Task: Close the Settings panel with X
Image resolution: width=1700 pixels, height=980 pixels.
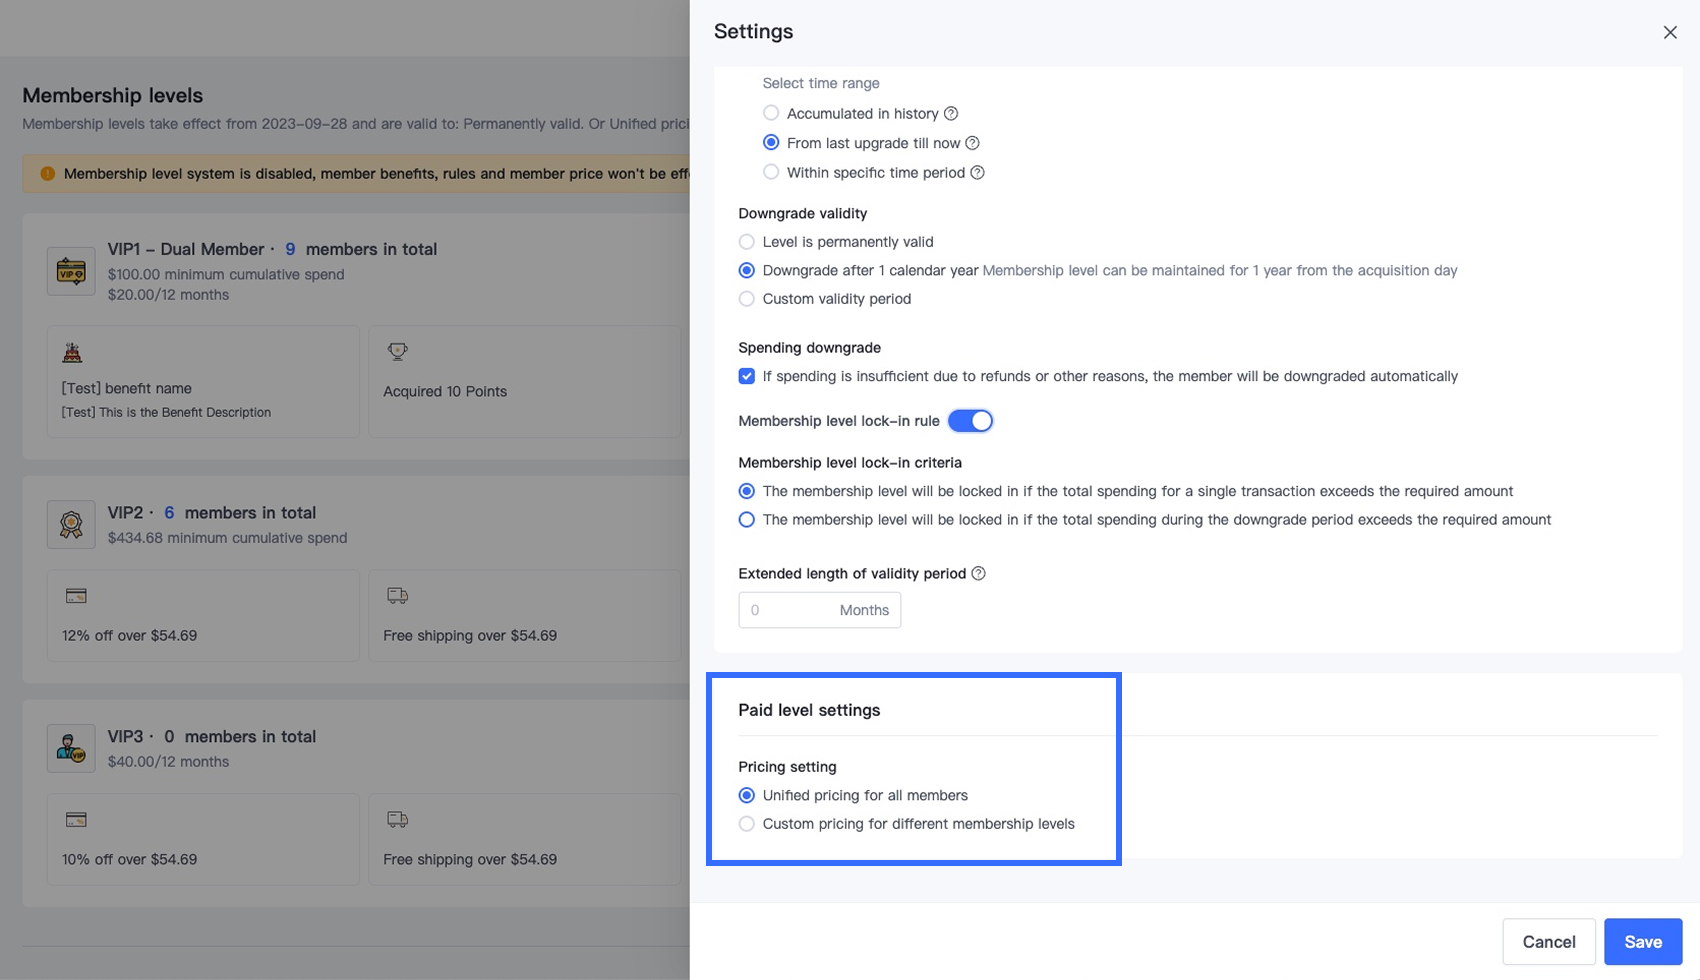Action: pyautogui.click(x=1670, y=33)
